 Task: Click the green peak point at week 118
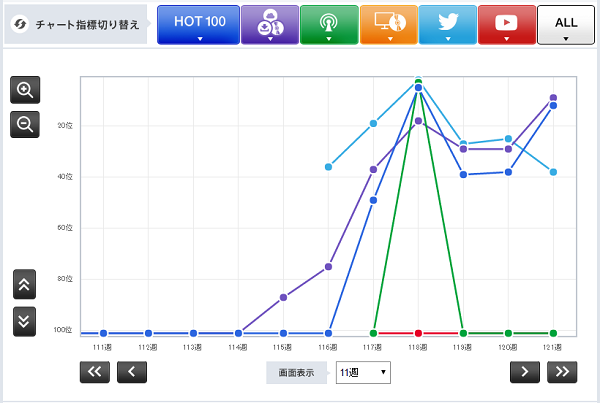click(418, 81)
